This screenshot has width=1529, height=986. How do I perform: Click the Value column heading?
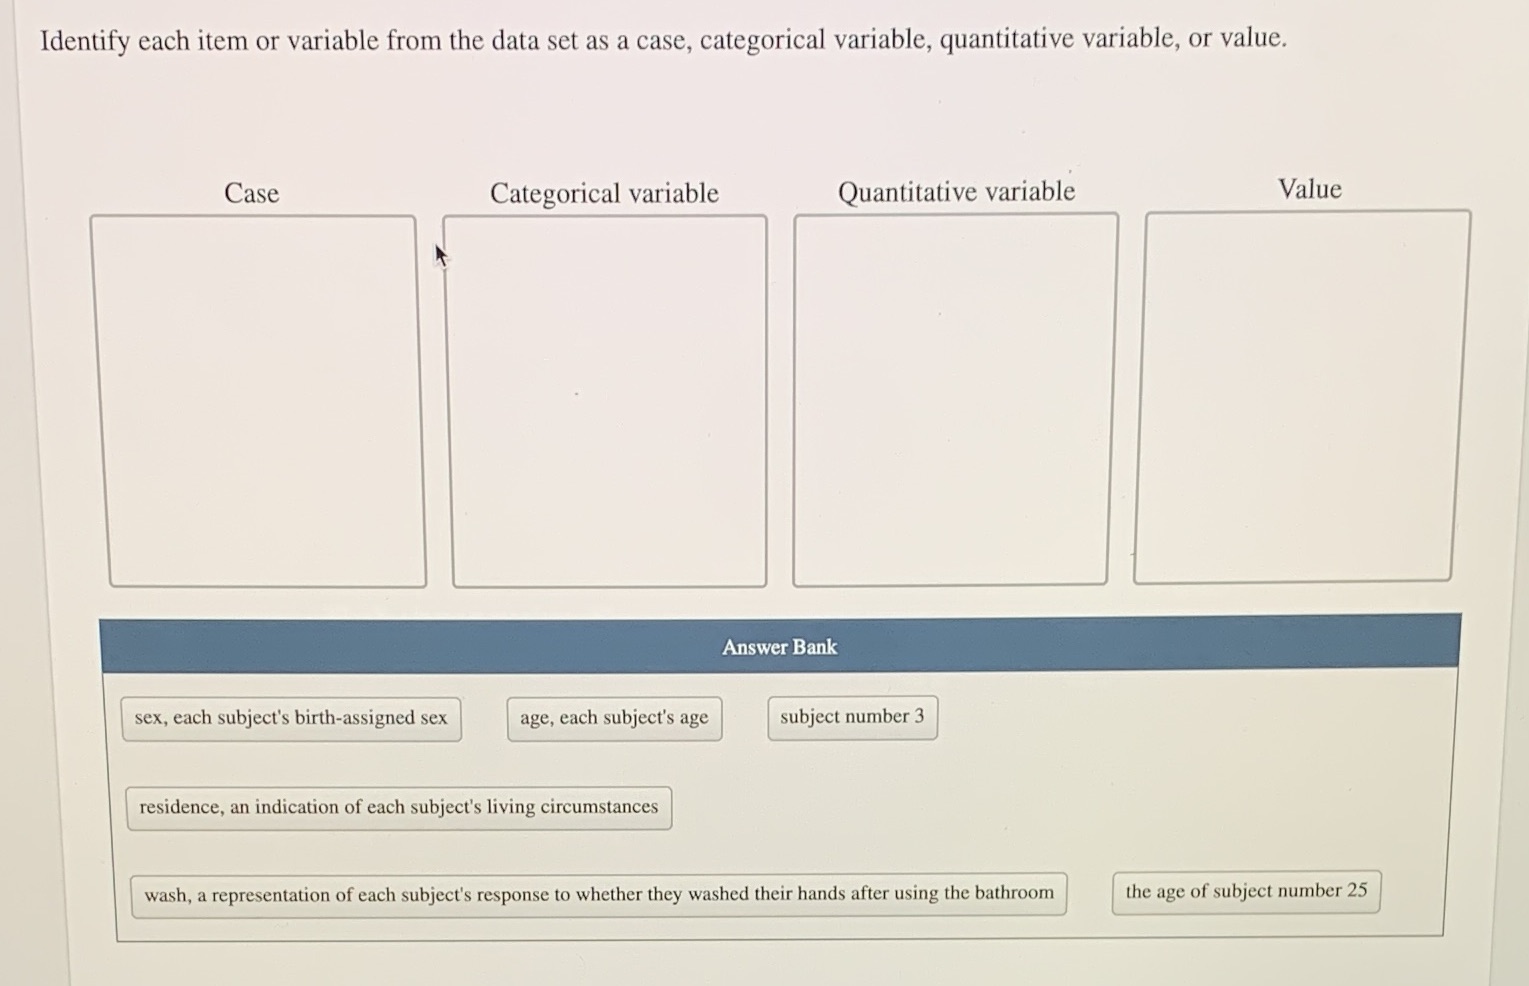tap(1310, 189)
